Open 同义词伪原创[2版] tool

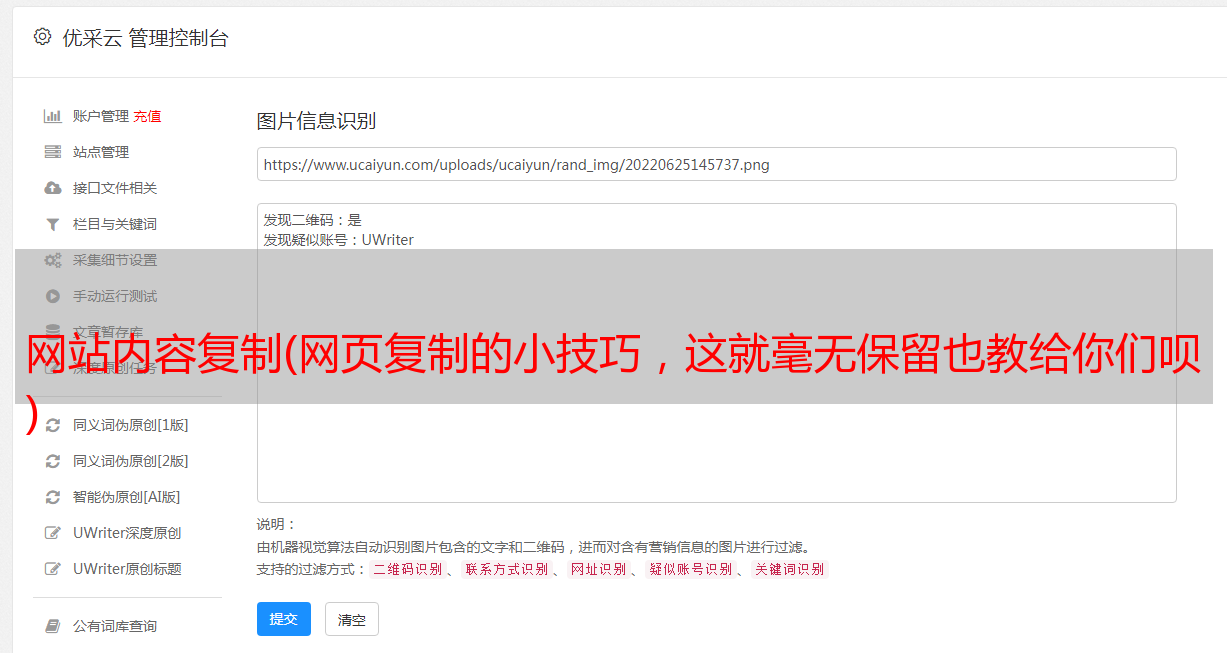131,461
